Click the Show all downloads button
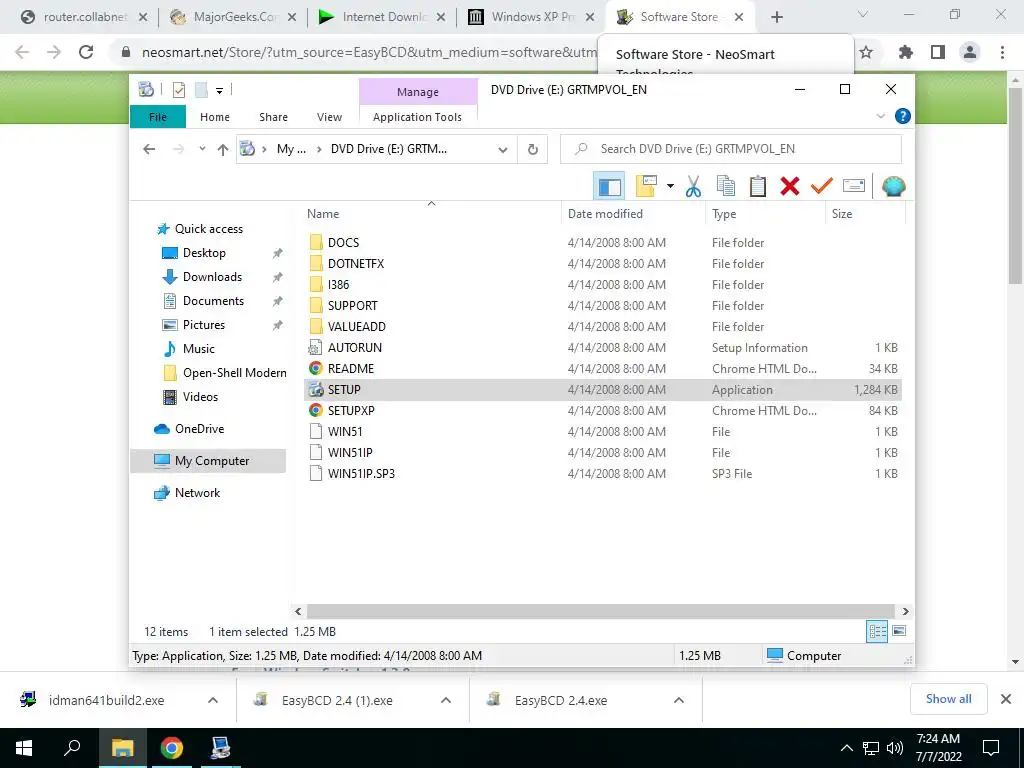Viewport: 1024px width, 768px height. 948,699
